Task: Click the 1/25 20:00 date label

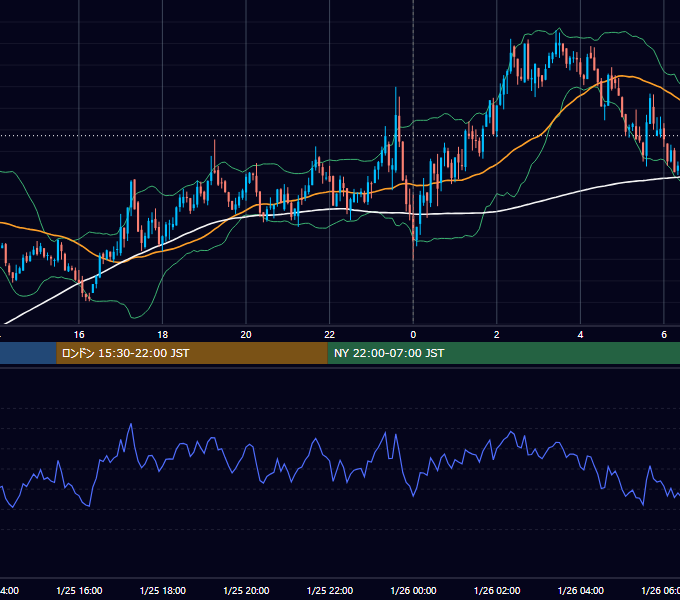Action: point(246,591)
